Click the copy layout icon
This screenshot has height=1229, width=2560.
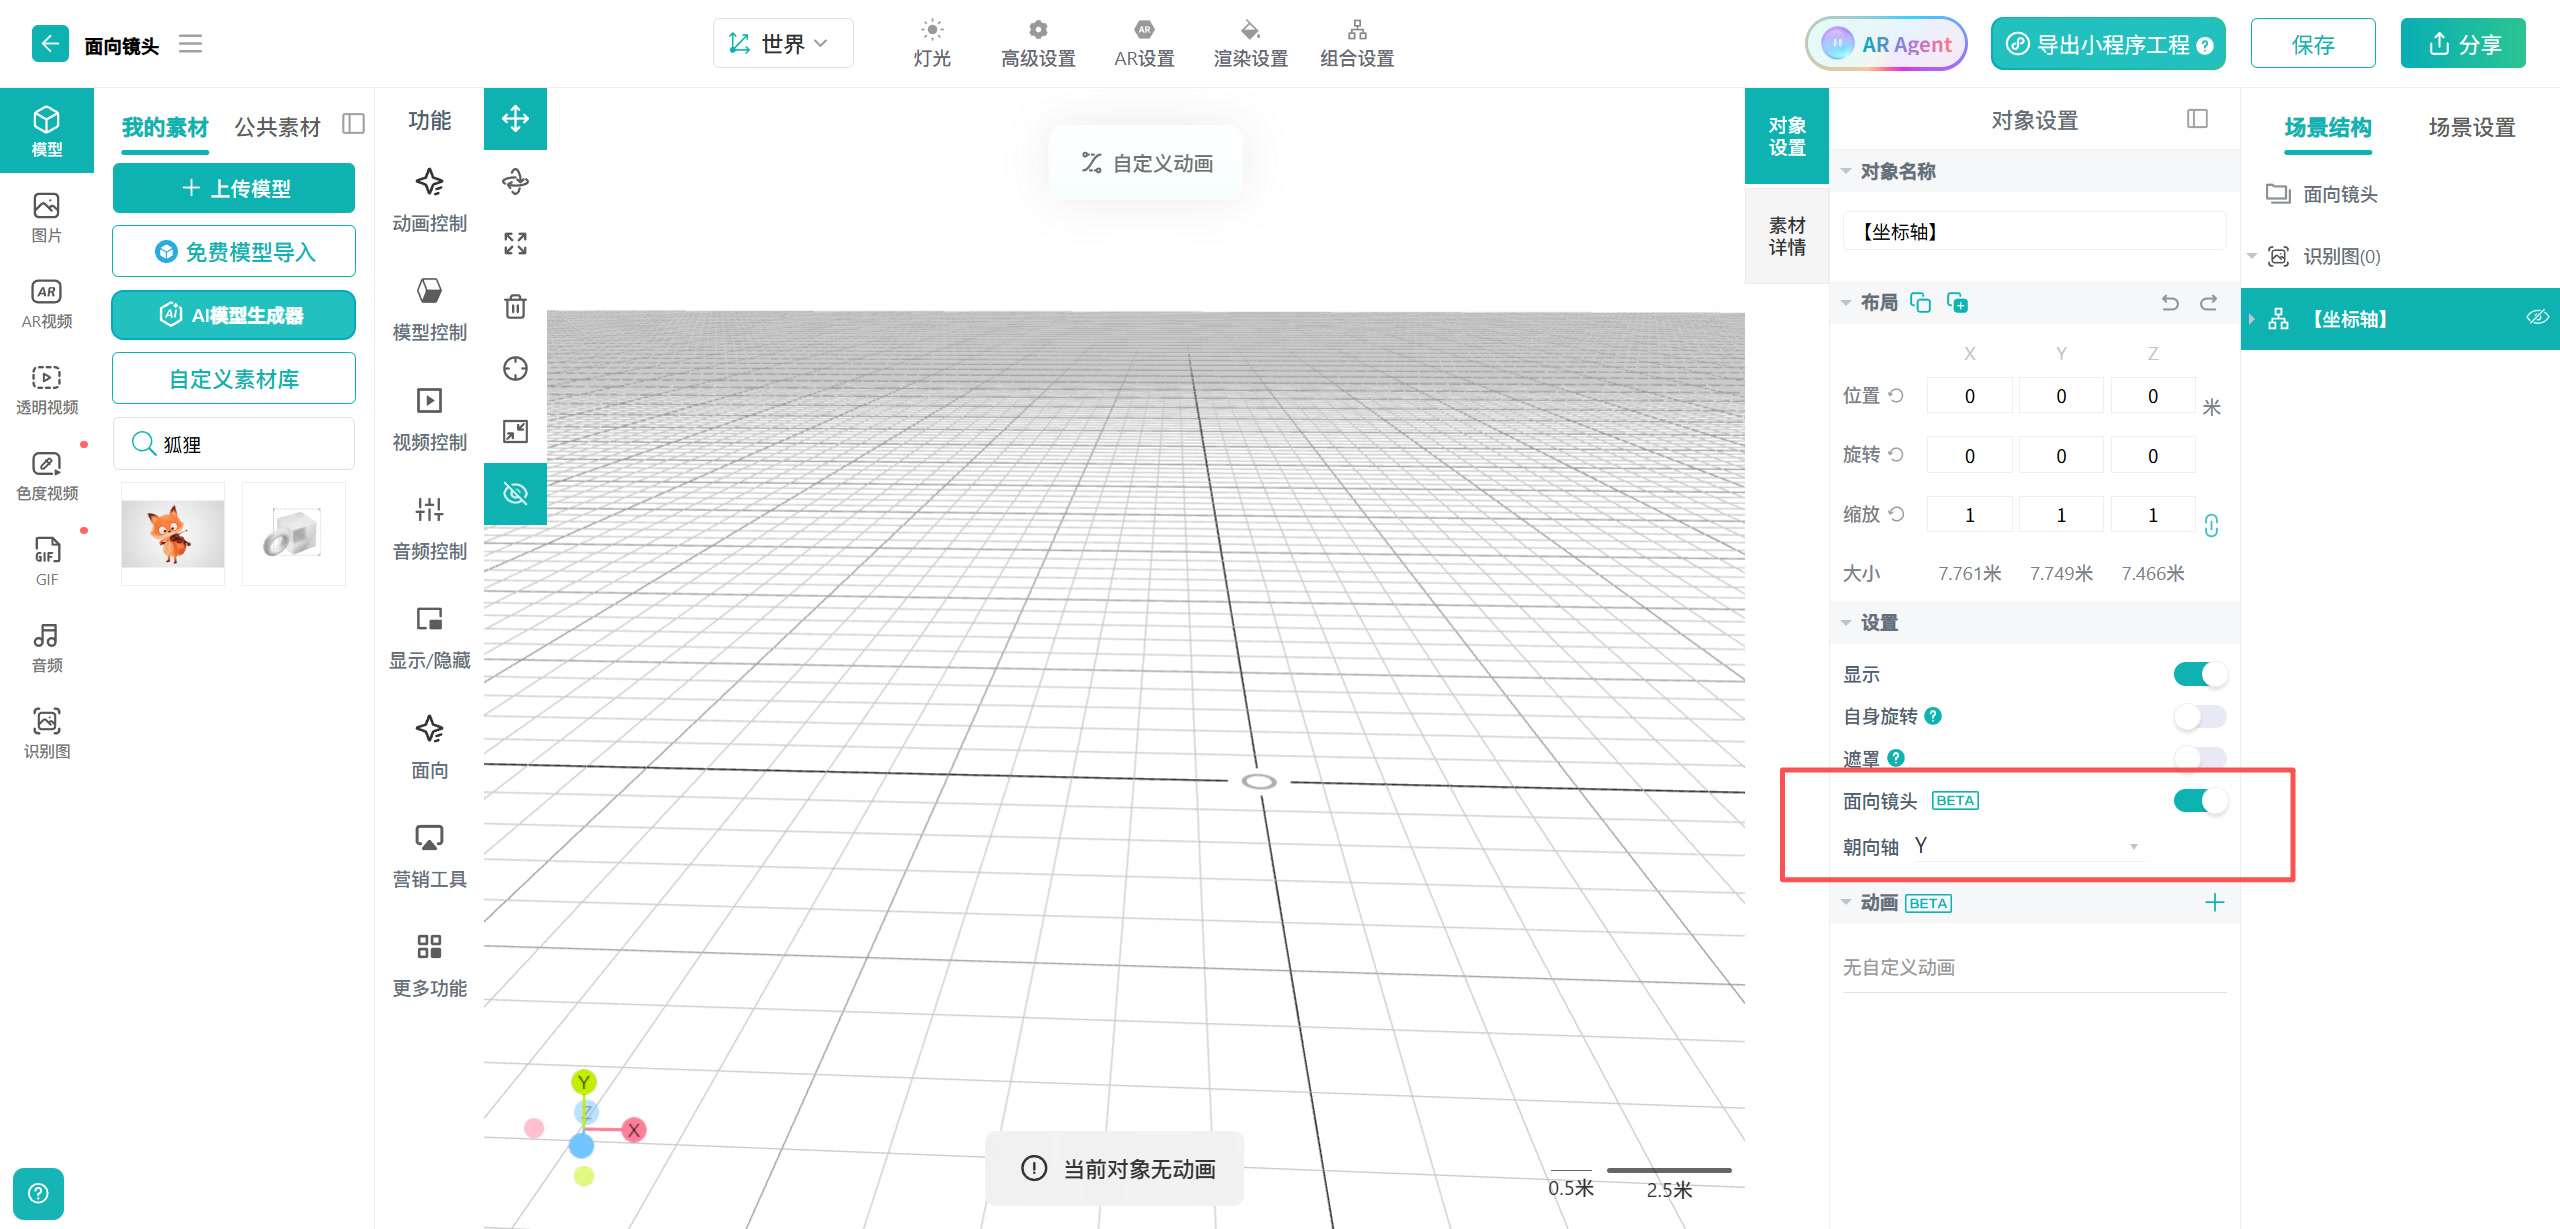click(x=1920, y=302)
